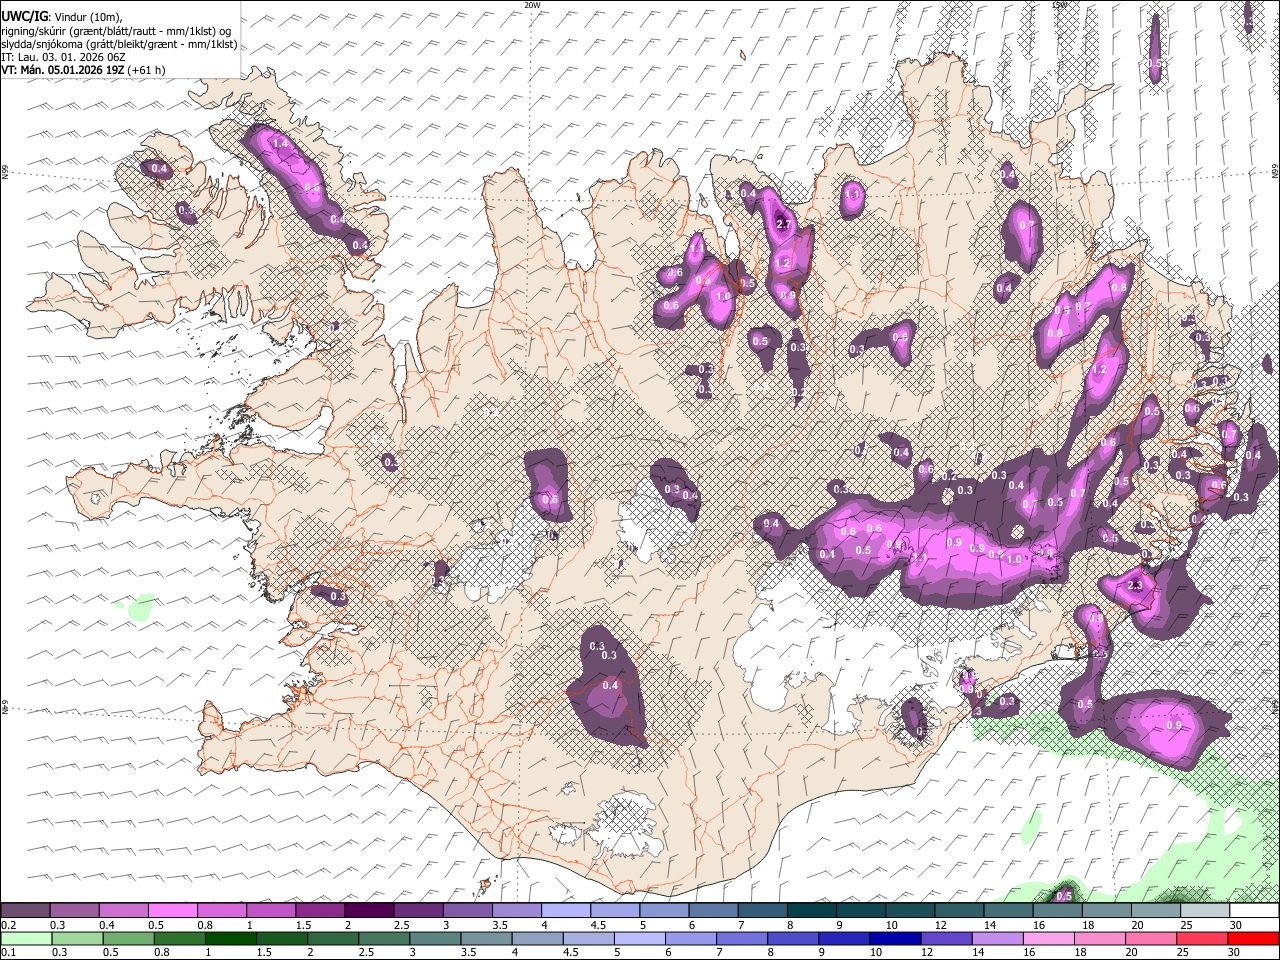Click the bright pink 0.5 swatch in the snow scale
The width and height of the screenshot is (1280, 960).
point(172,911)
